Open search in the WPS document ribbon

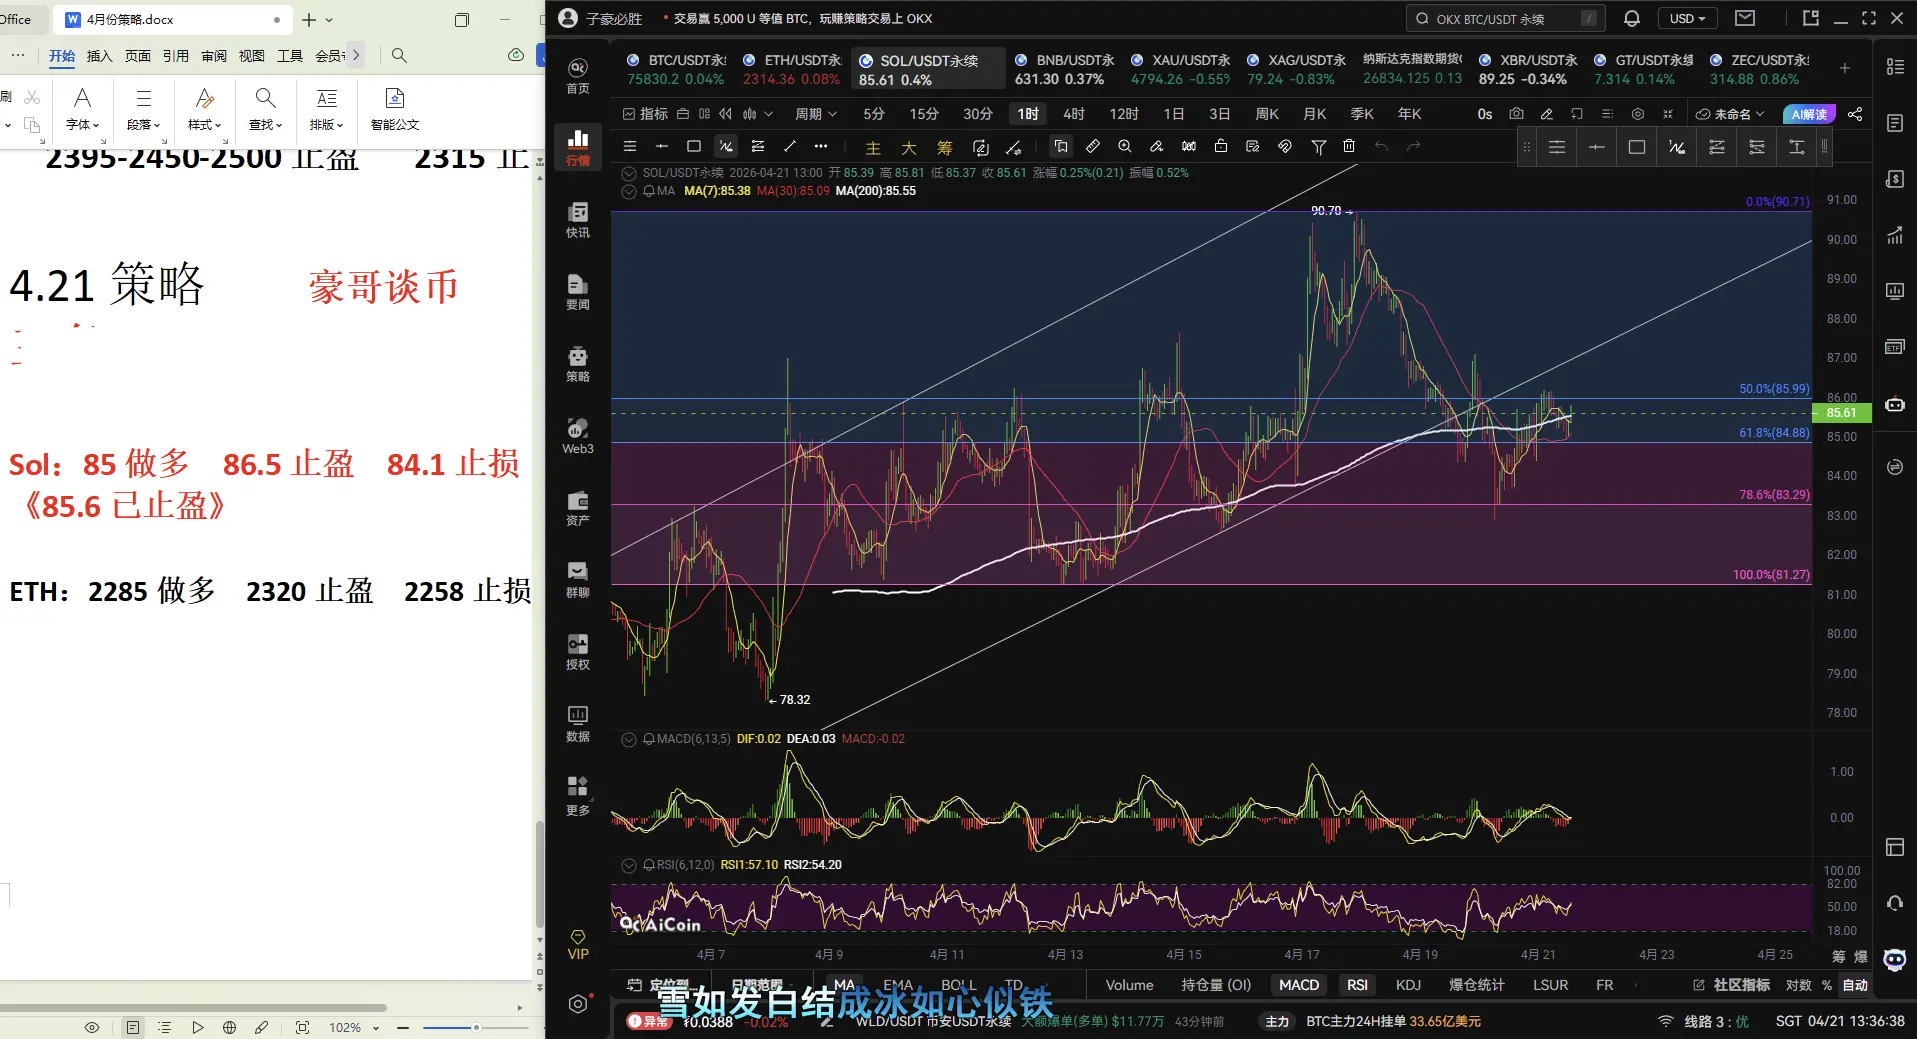[x=399, y=56]
